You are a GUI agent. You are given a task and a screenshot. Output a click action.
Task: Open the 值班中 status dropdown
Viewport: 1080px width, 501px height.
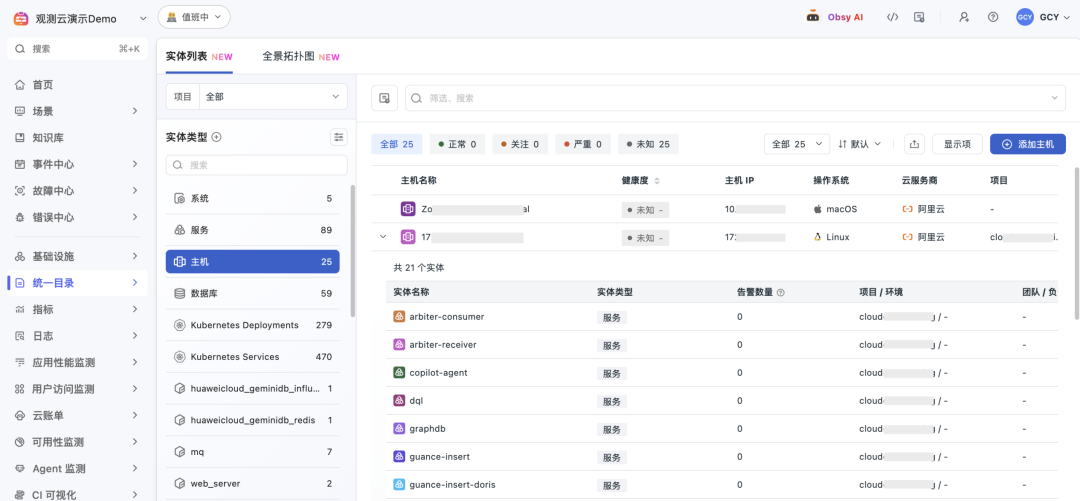point(194,17)
